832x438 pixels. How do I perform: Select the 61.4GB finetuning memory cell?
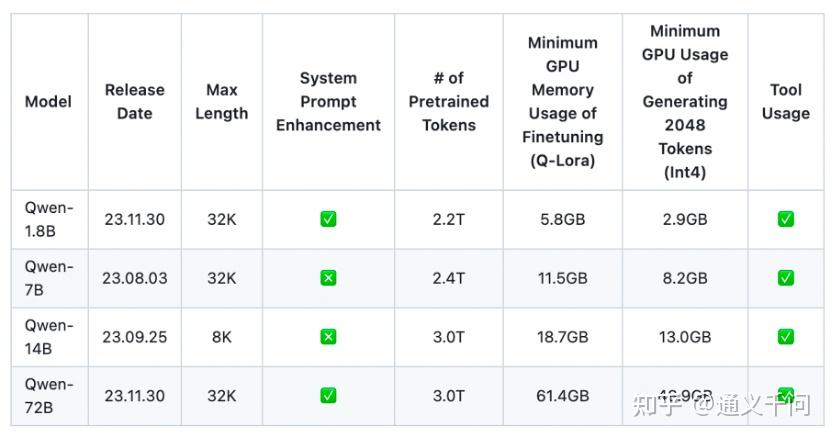pos(562,396)
